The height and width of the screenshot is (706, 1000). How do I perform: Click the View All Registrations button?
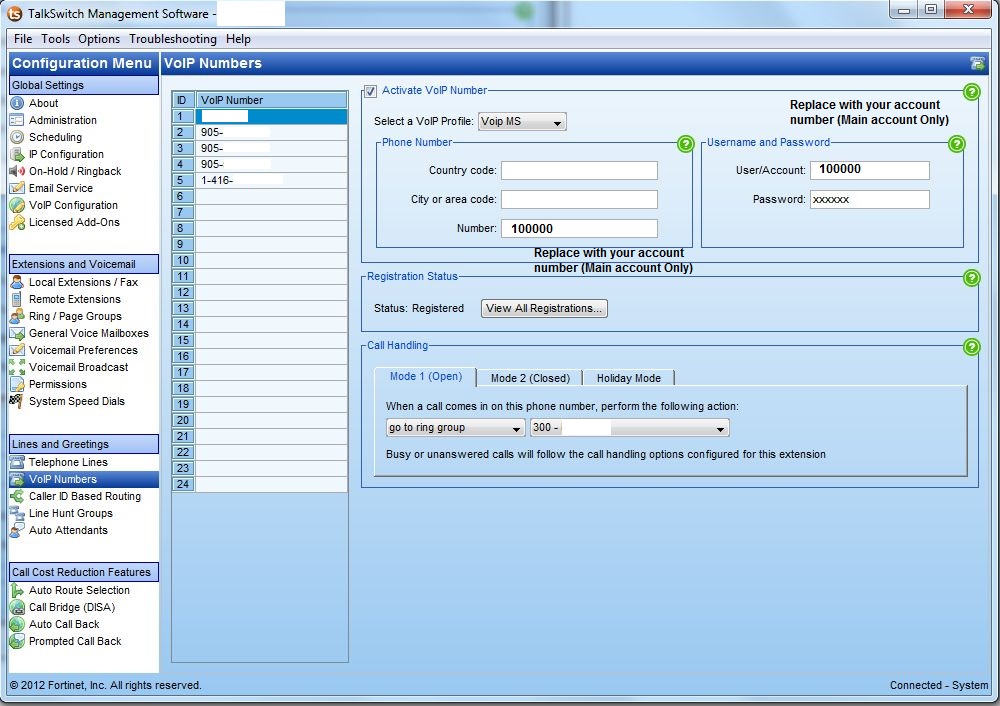pyautogui.click(x=544, y=308)
